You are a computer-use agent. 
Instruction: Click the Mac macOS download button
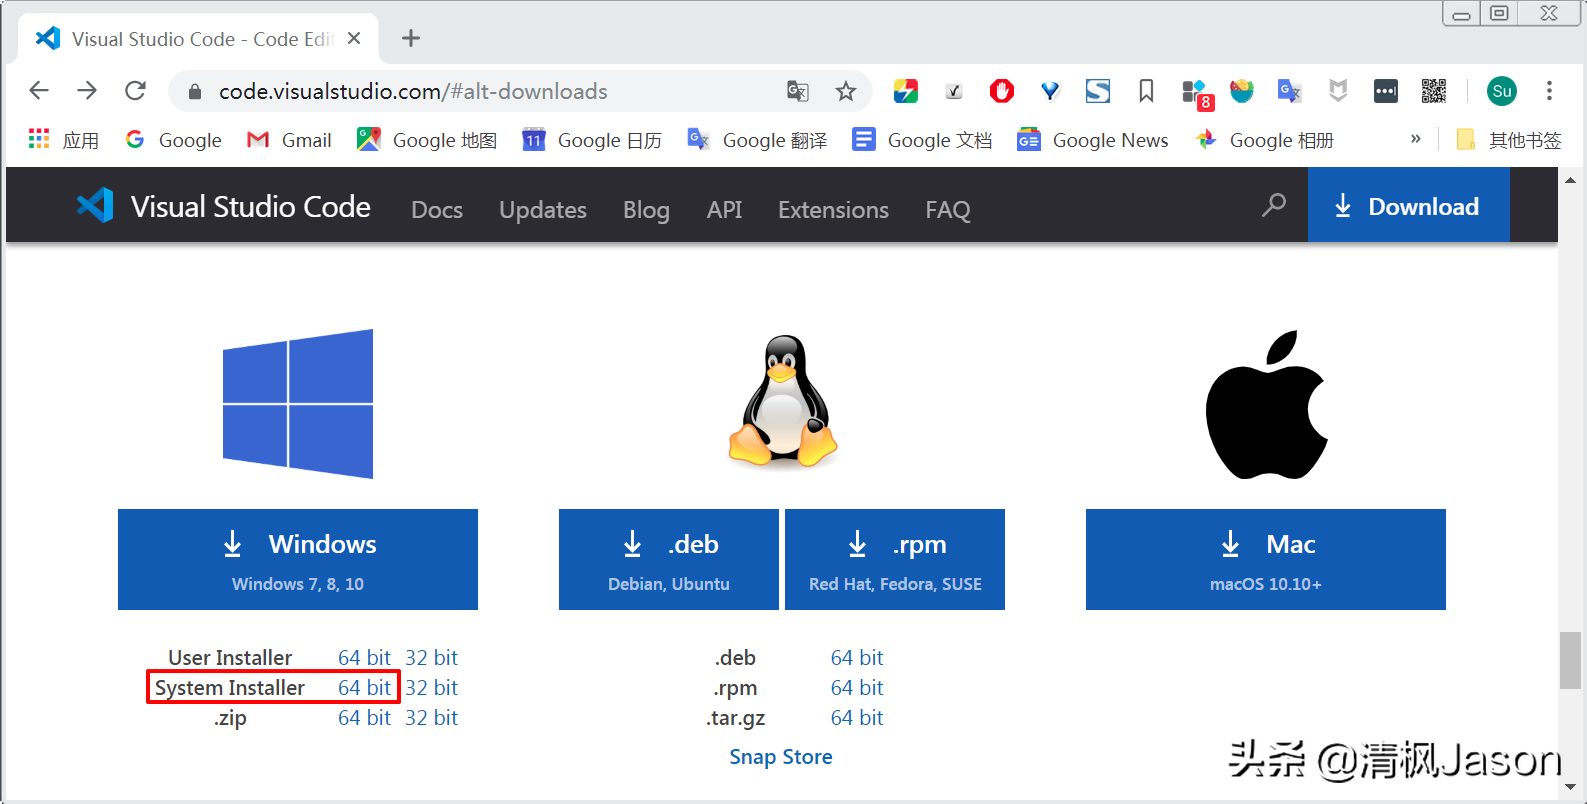tap(1266, 559)
